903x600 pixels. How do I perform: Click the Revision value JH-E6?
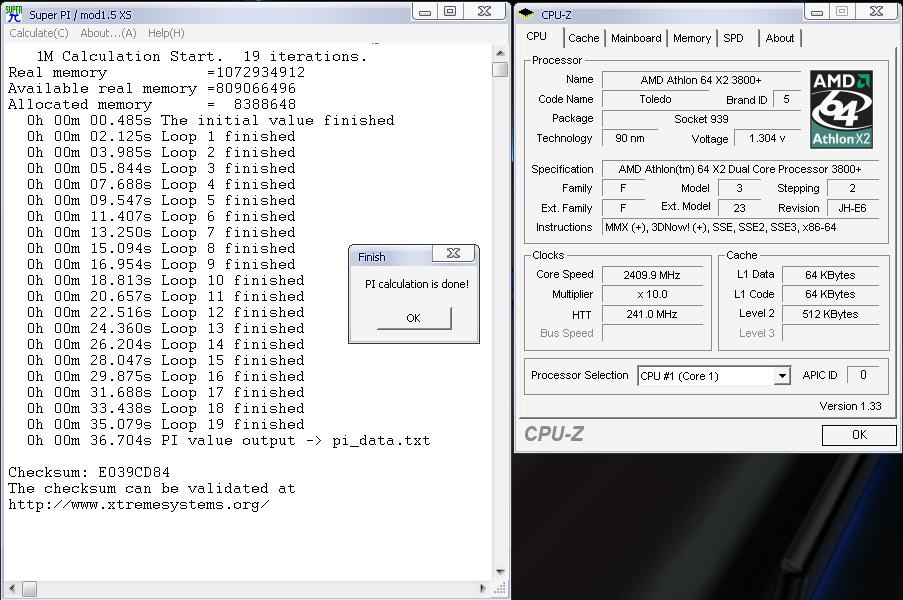(x=852, y=208)
